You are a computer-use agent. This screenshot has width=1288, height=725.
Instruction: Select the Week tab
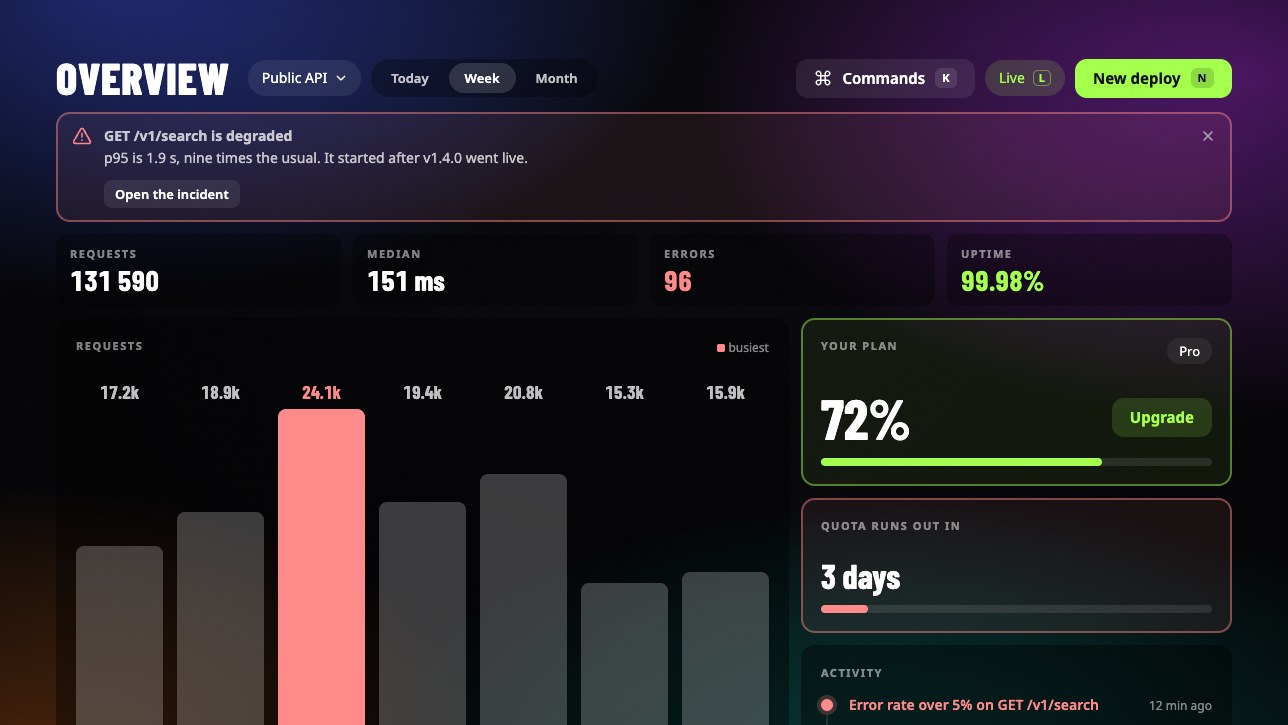(482, 78)
